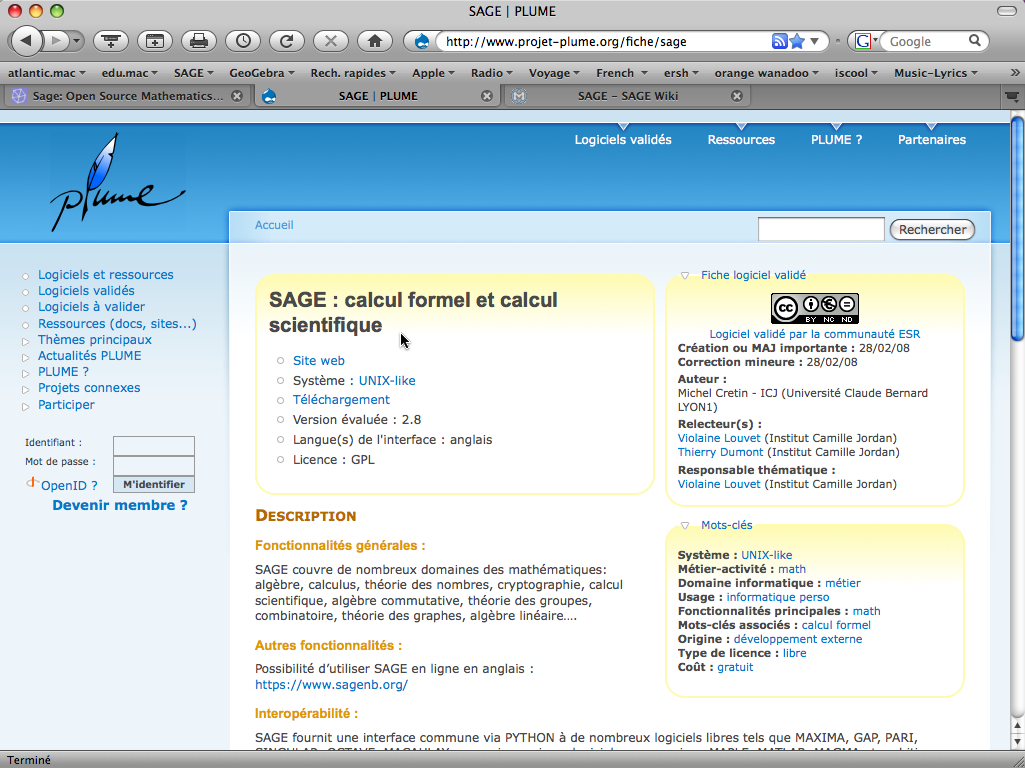The height and width of the screenshot is (768, 1025).
Task: Reload the page with the refresh icon
Action: (x=286, y=41)
